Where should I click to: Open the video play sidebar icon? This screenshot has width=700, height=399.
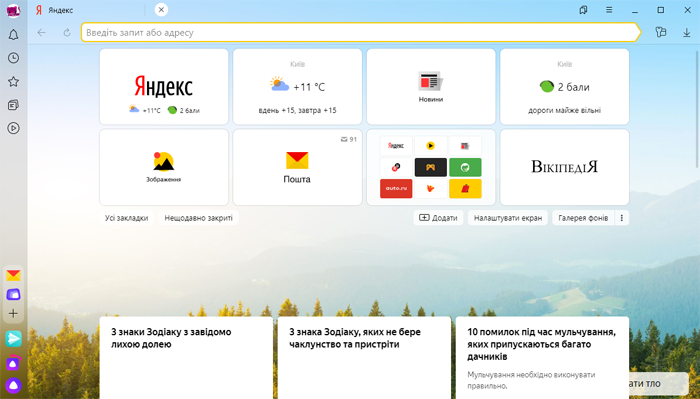pos(13,129)
